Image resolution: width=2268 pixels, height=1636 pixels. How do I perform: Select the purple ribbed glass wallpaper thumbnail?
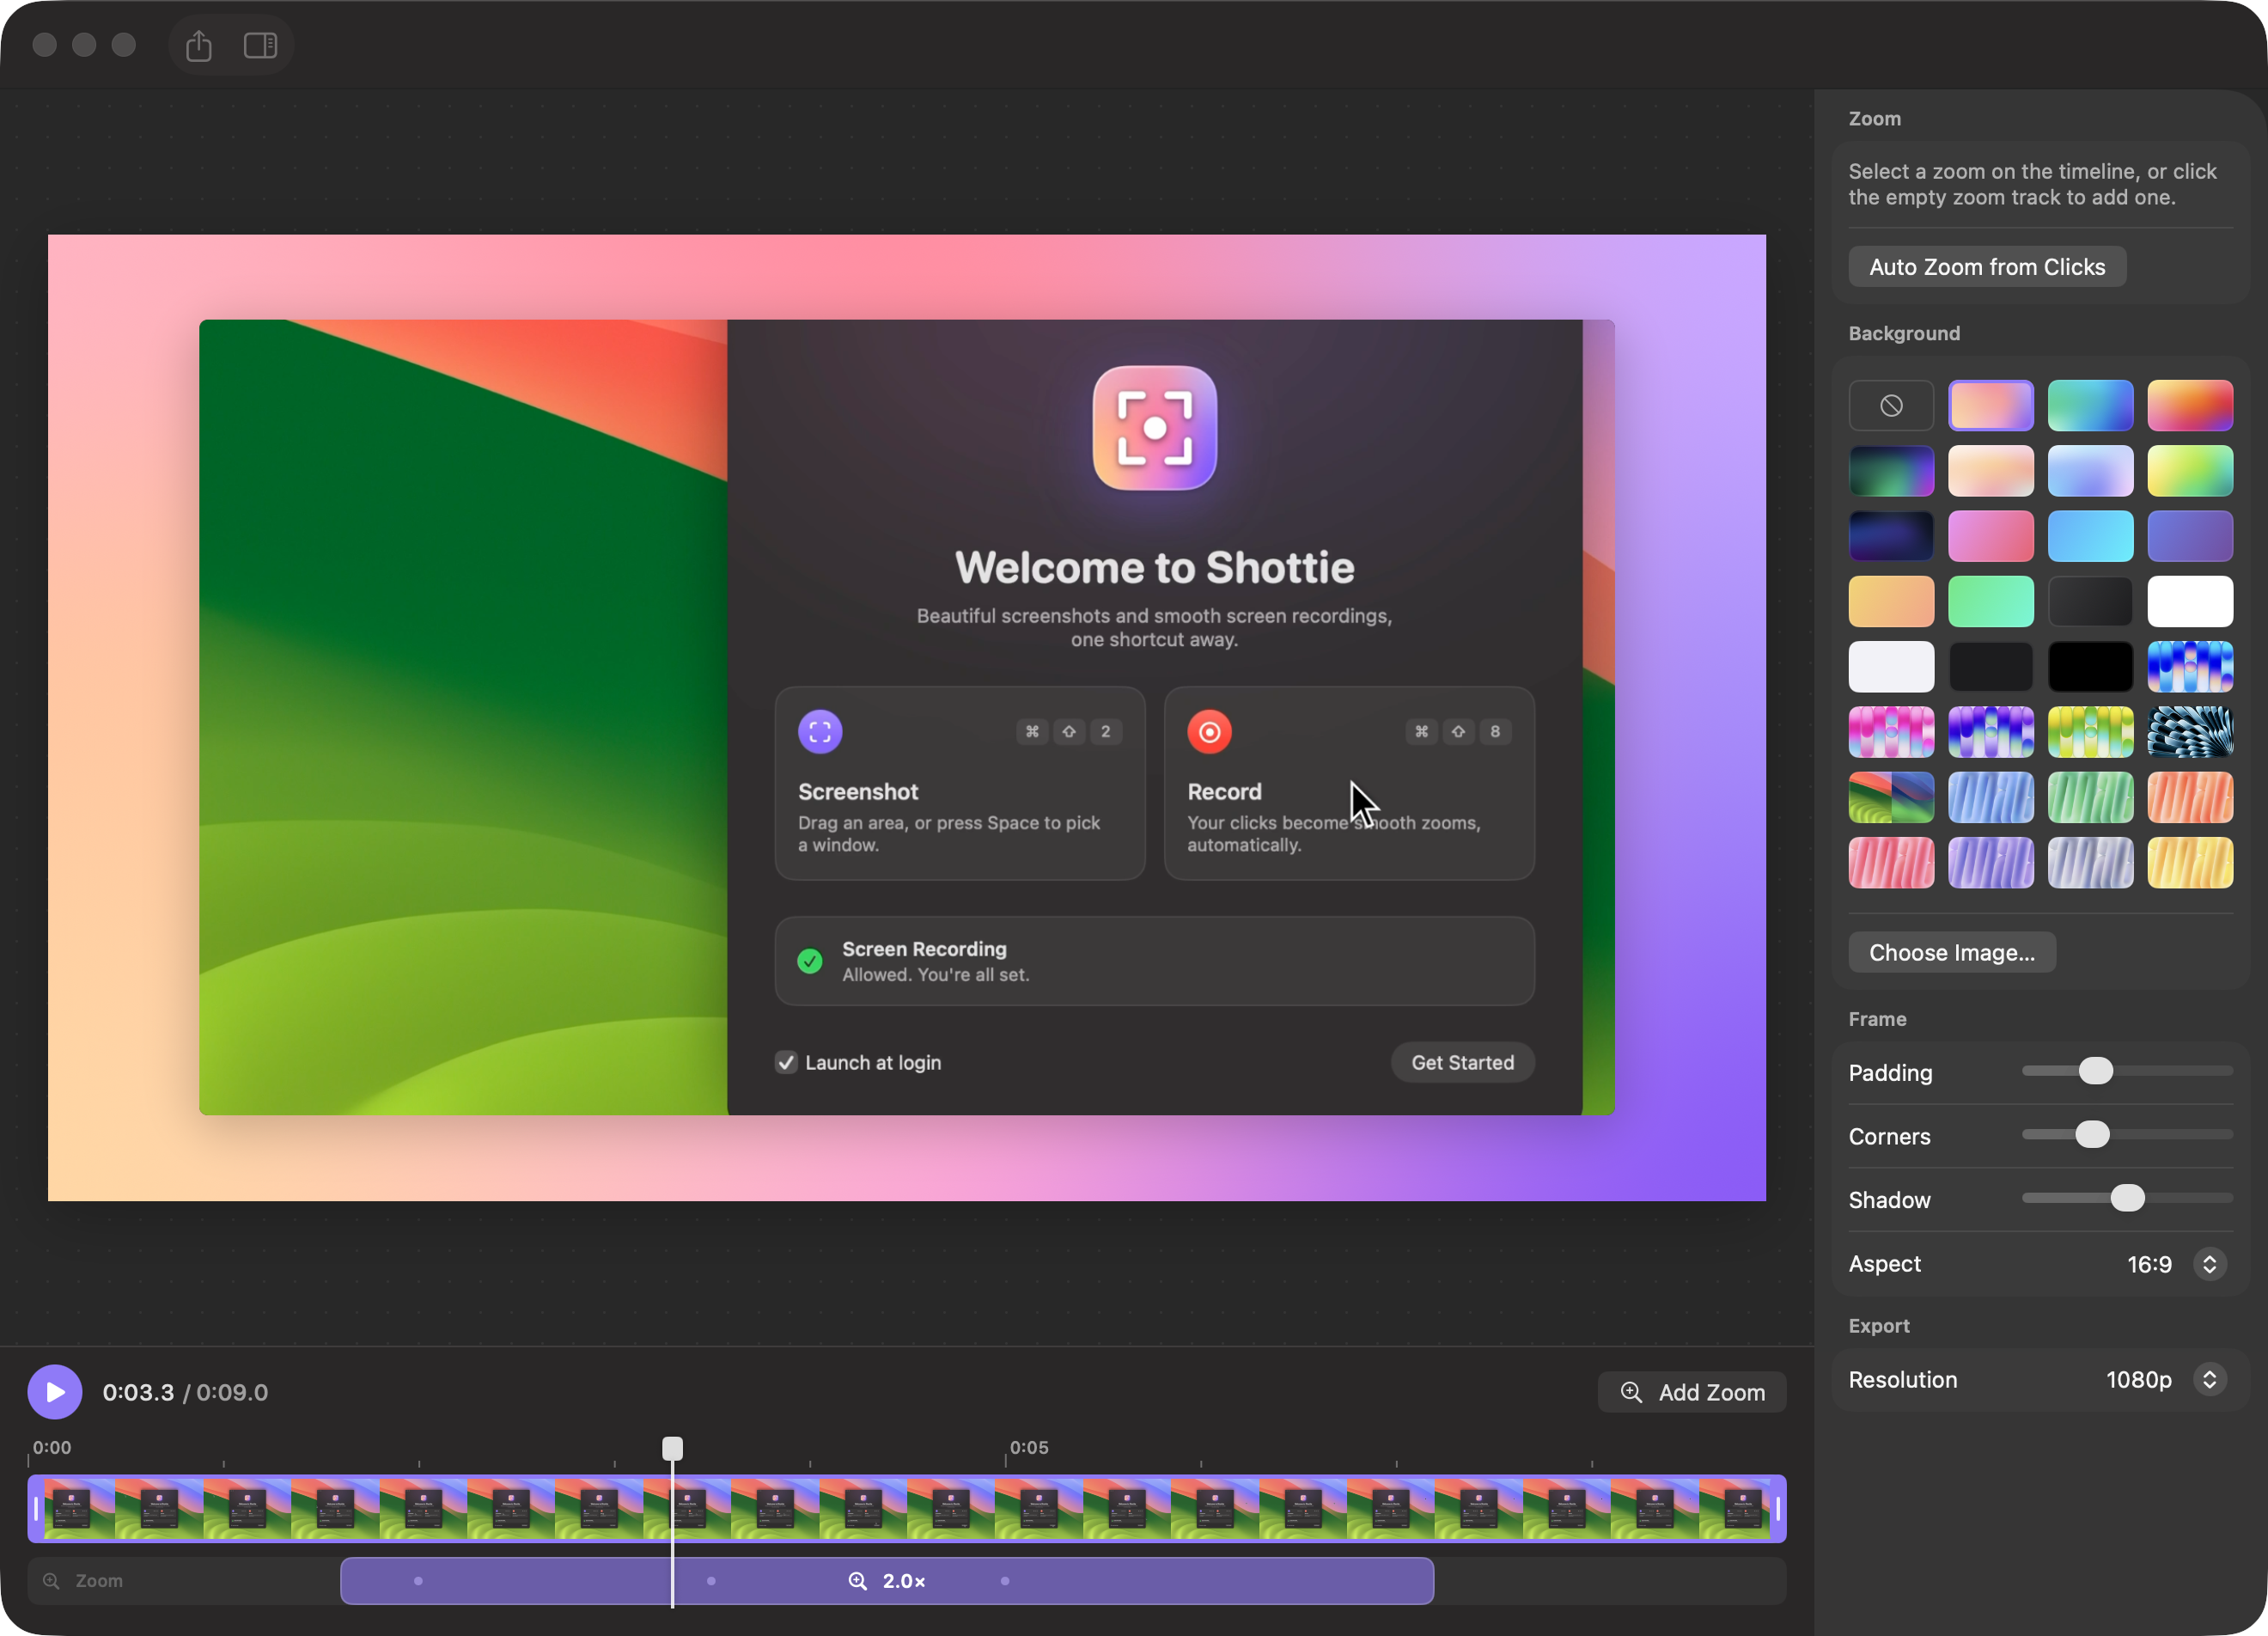click(x=1991, y=863)
